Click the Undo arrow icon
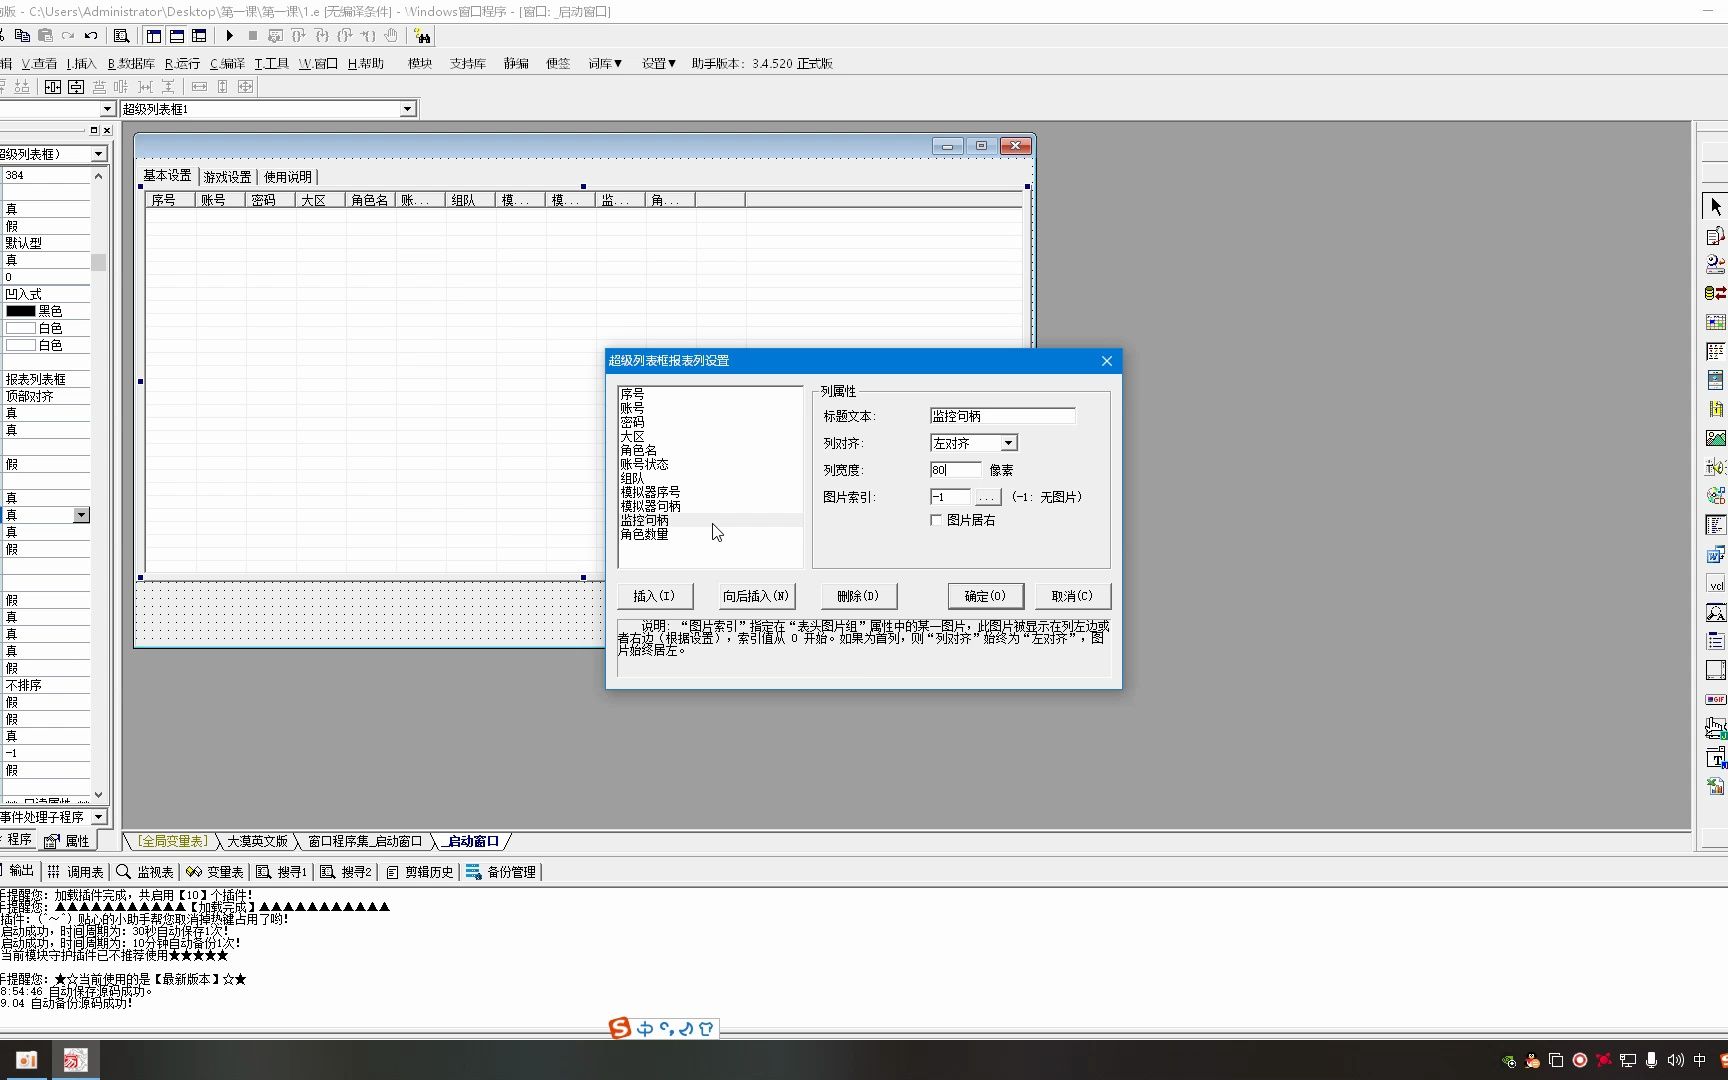This screenshot has height=1080, width=1728. point(91,36)
